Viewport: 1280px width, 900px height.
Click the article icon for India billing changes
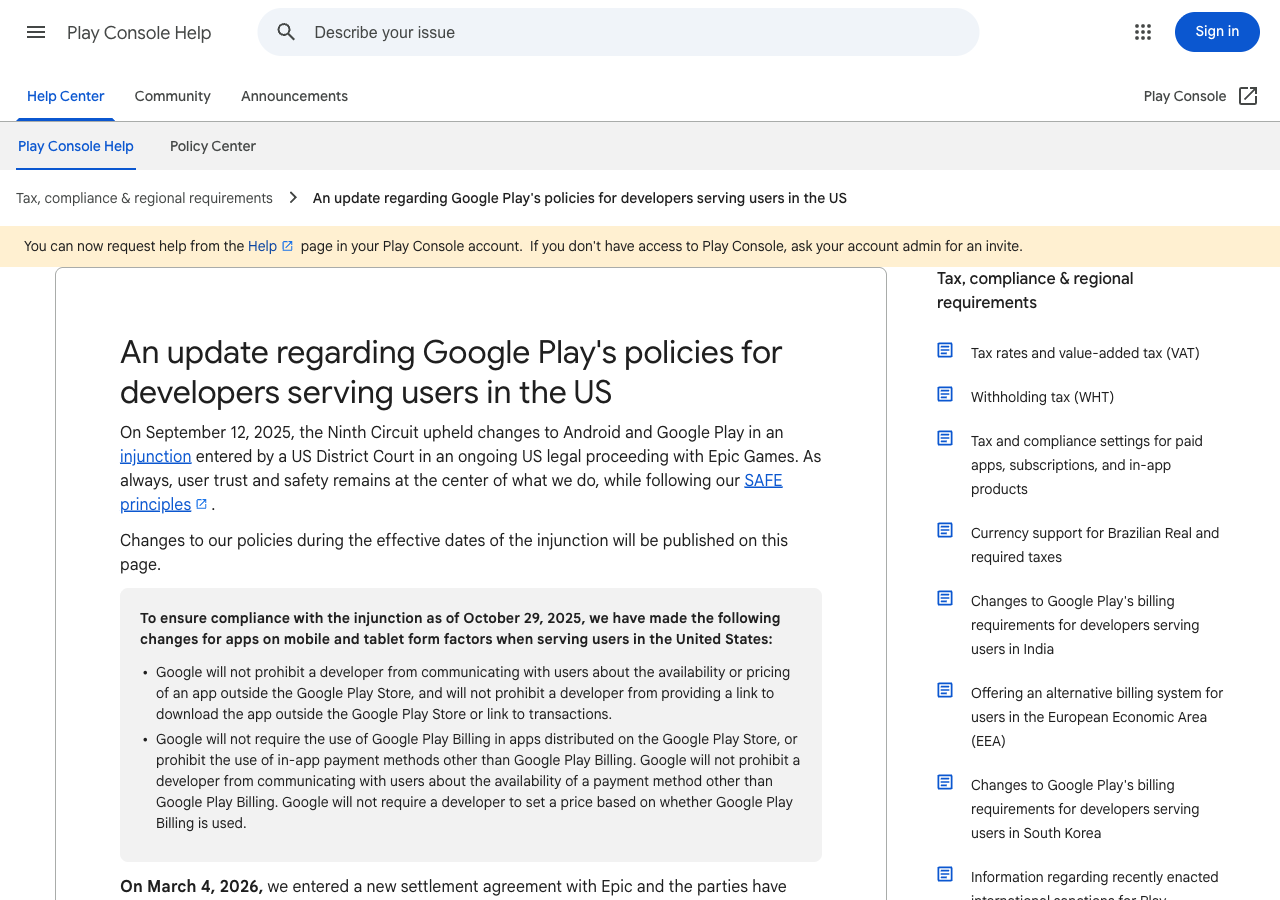pyautogui.click(x=945, y=598)
